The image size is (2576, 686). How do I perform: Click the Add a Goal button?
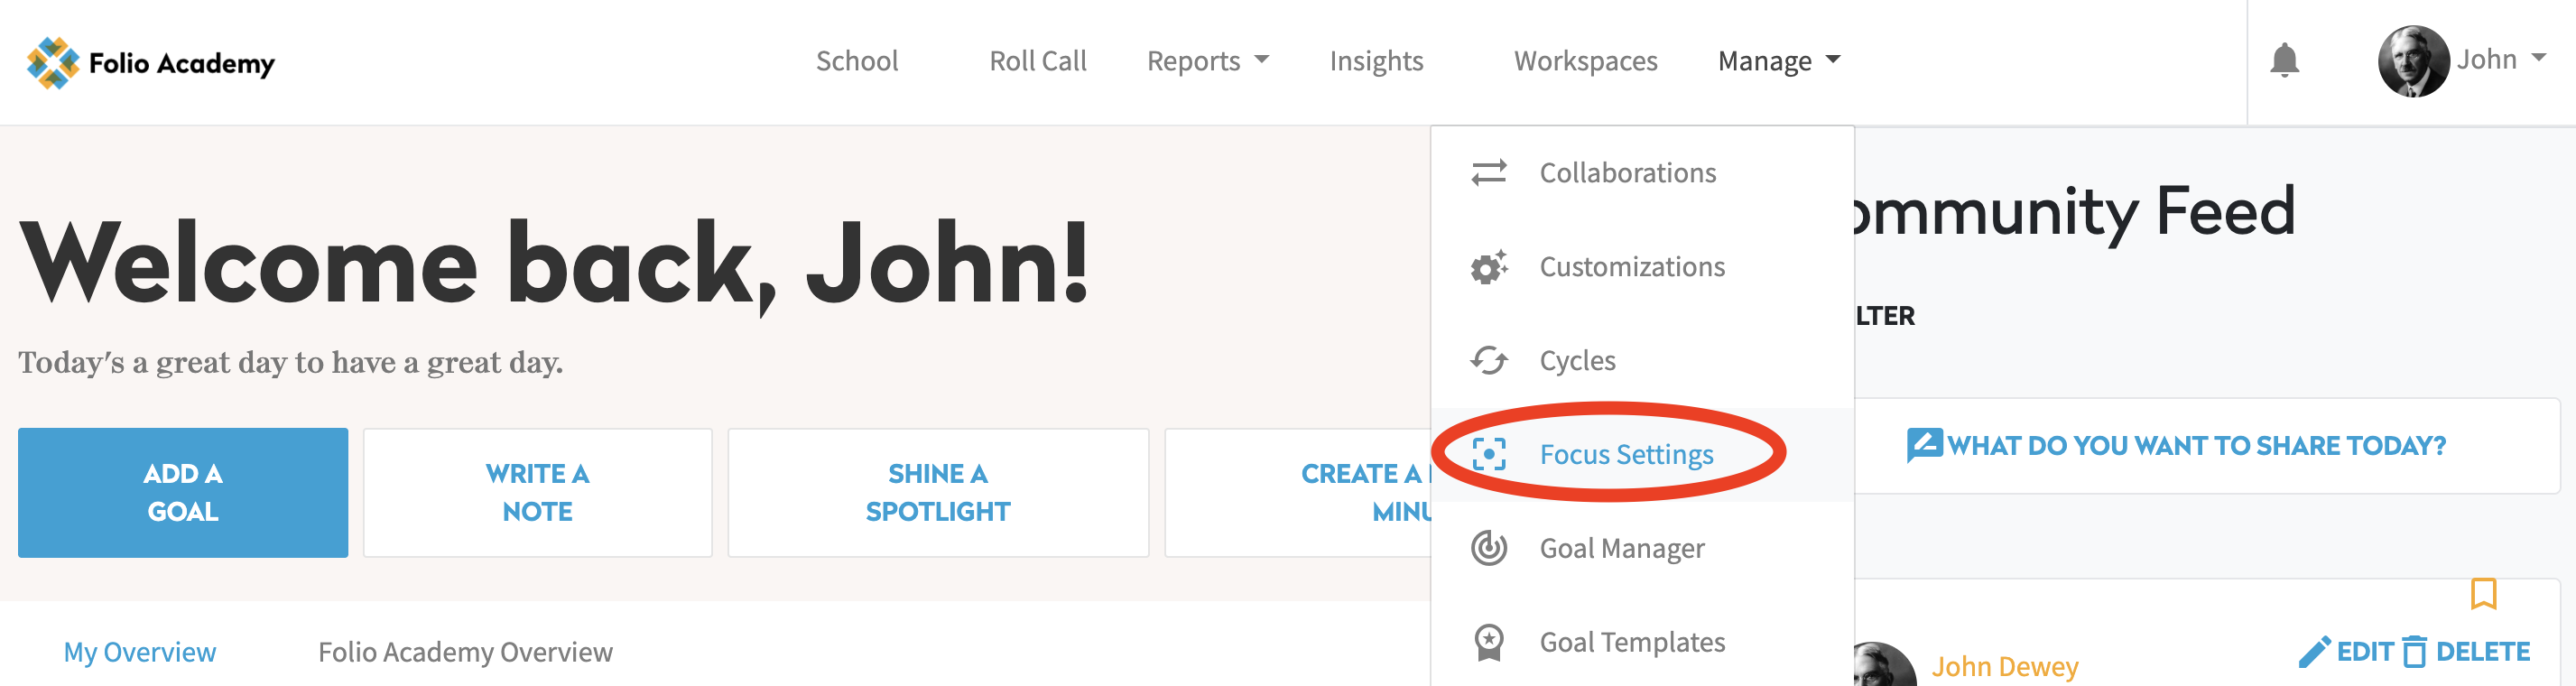point(183,492)
